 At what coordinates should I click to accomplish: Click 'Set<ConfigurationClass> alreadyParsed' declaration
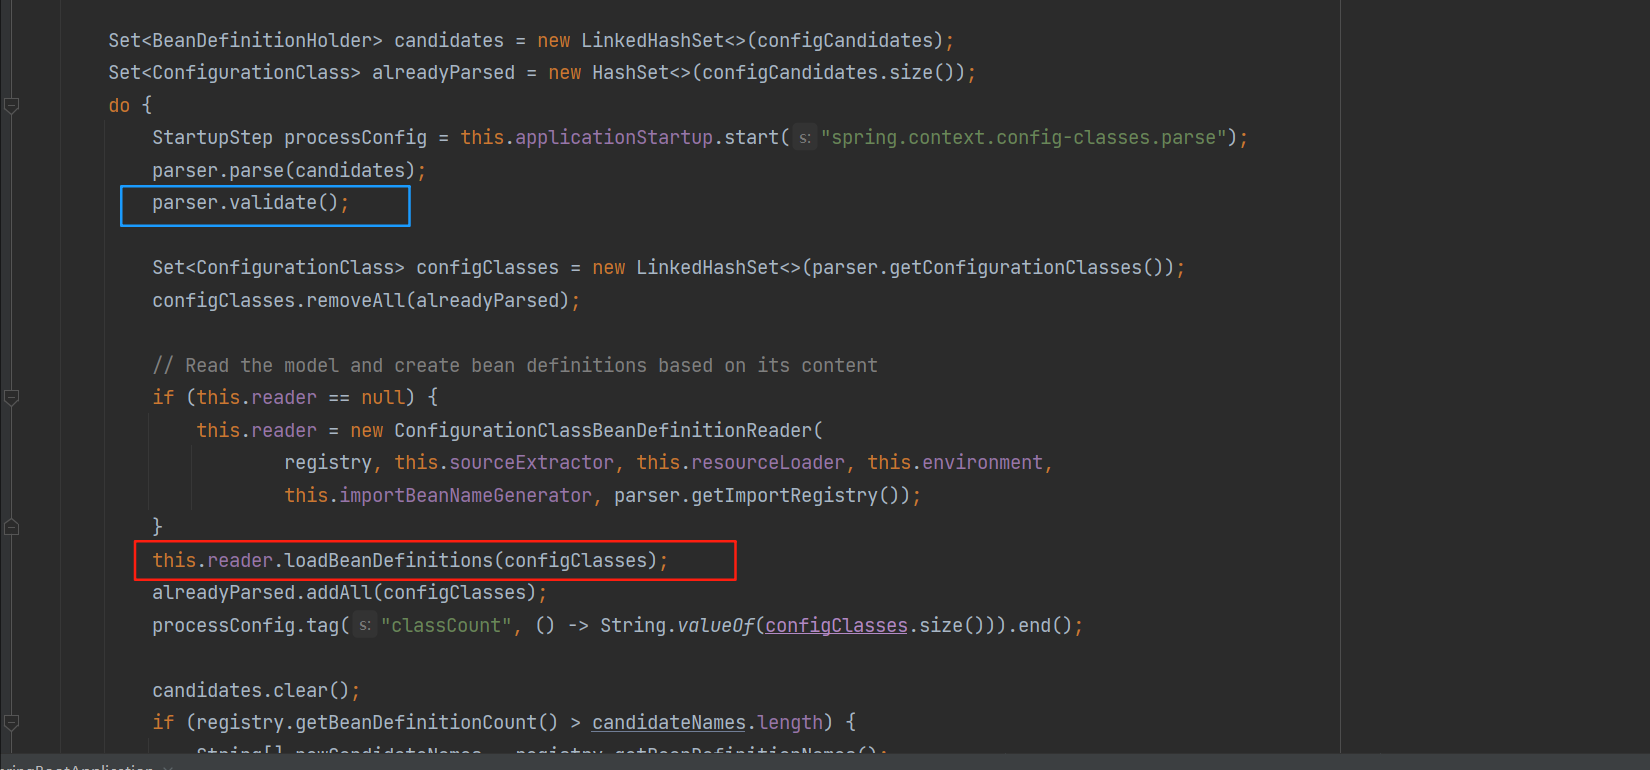[312, 73]
